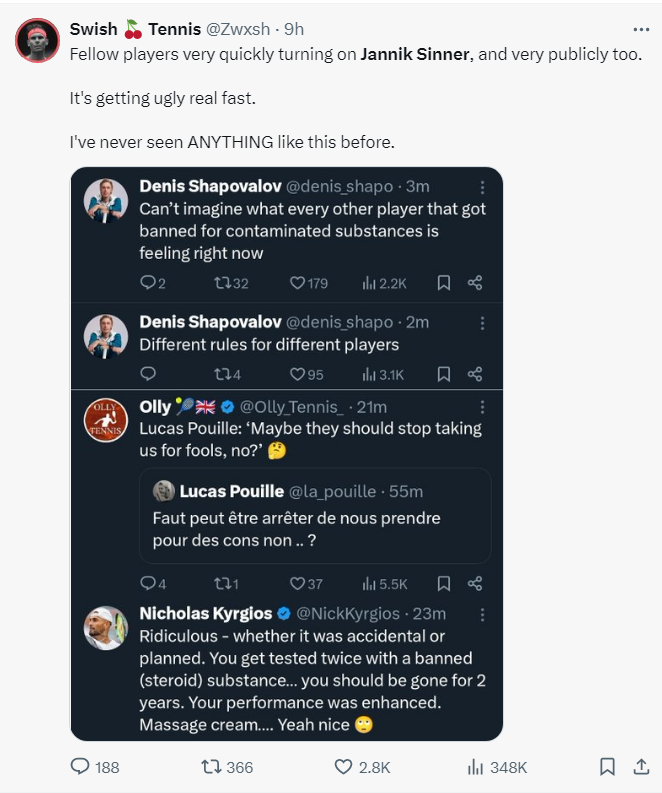Share the main post via upload arrow icon
Viewport: 662px width, 793px height.
pos(641,767)
